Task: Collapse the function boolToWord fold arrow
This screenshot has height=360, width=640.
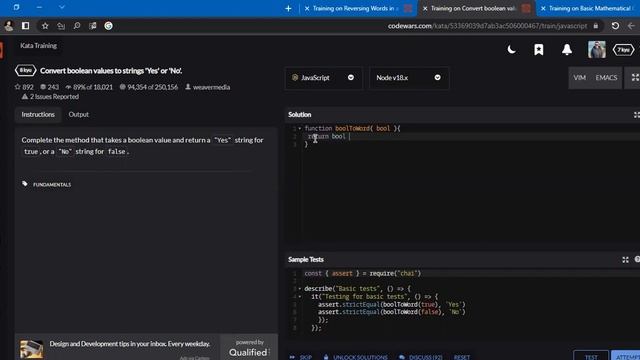Action: (300, 128)
